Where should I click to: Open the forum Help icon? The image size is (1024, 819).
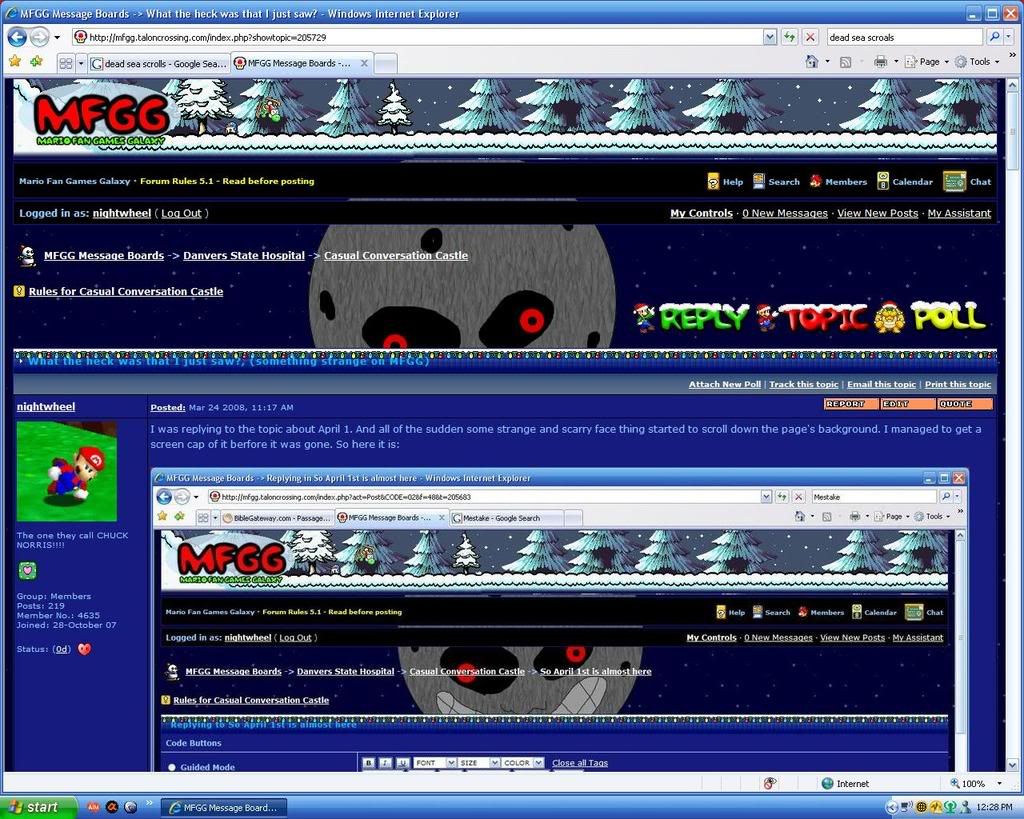pyautogui.click(x=715, y=182)
